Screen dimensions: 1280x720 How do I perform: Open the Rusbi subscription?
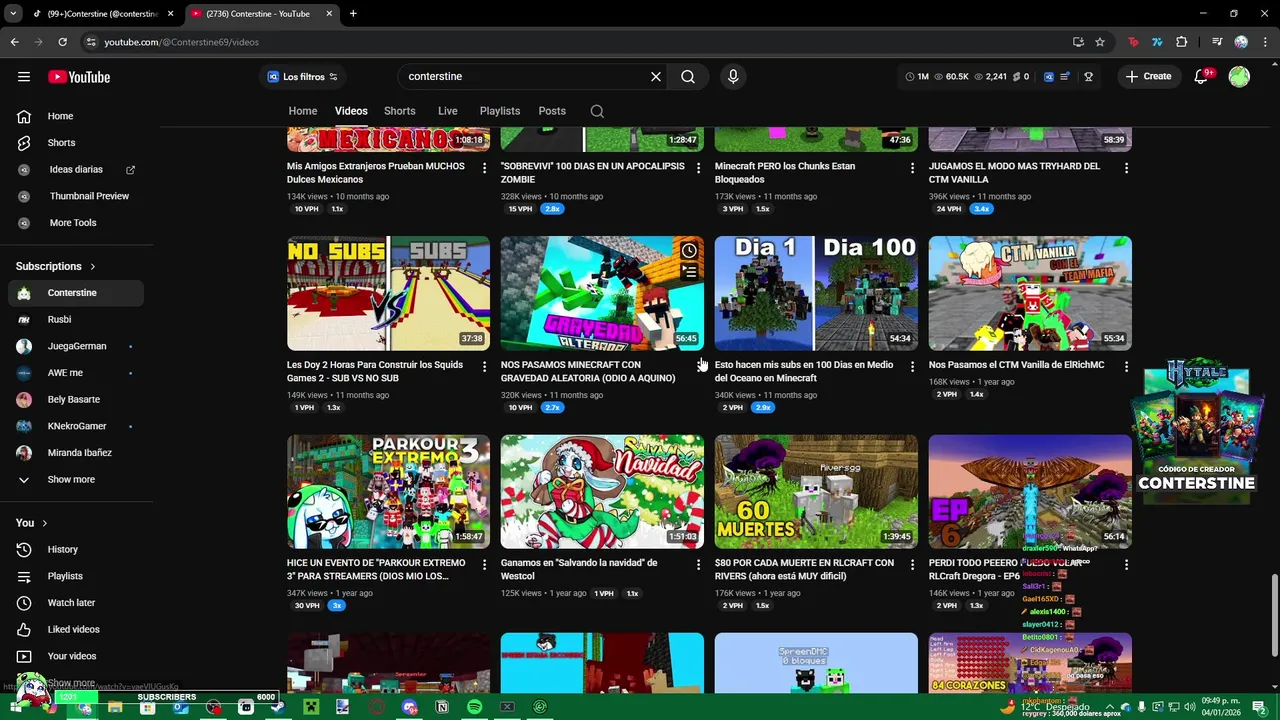[x=76, y=320]
